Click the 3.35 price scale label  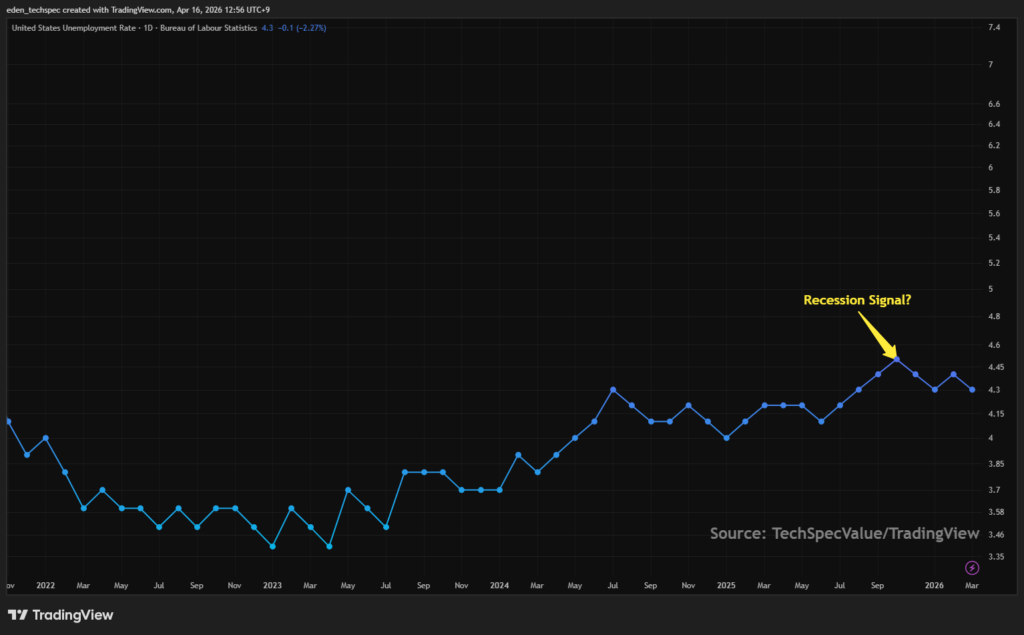996,557
